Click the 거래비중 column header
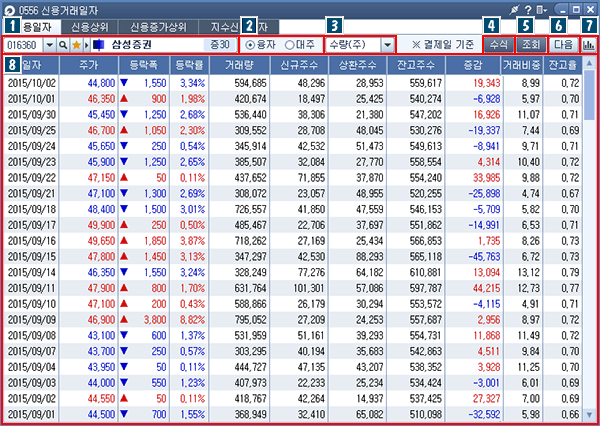This screenshot has width=600, height=426. pyautogui.click(x=522, y=65)
